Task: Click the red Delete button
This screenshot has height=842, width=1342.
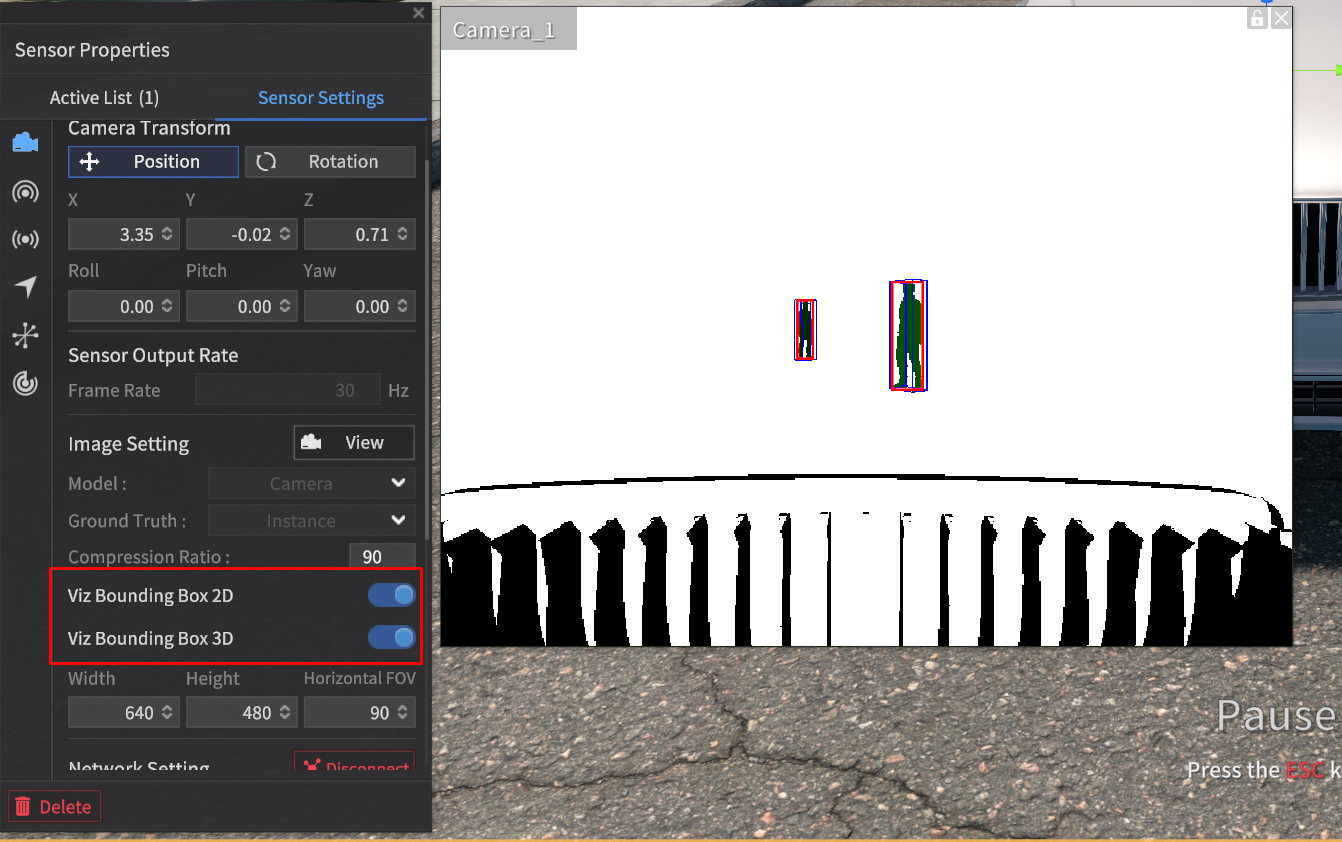Action: 55,807
